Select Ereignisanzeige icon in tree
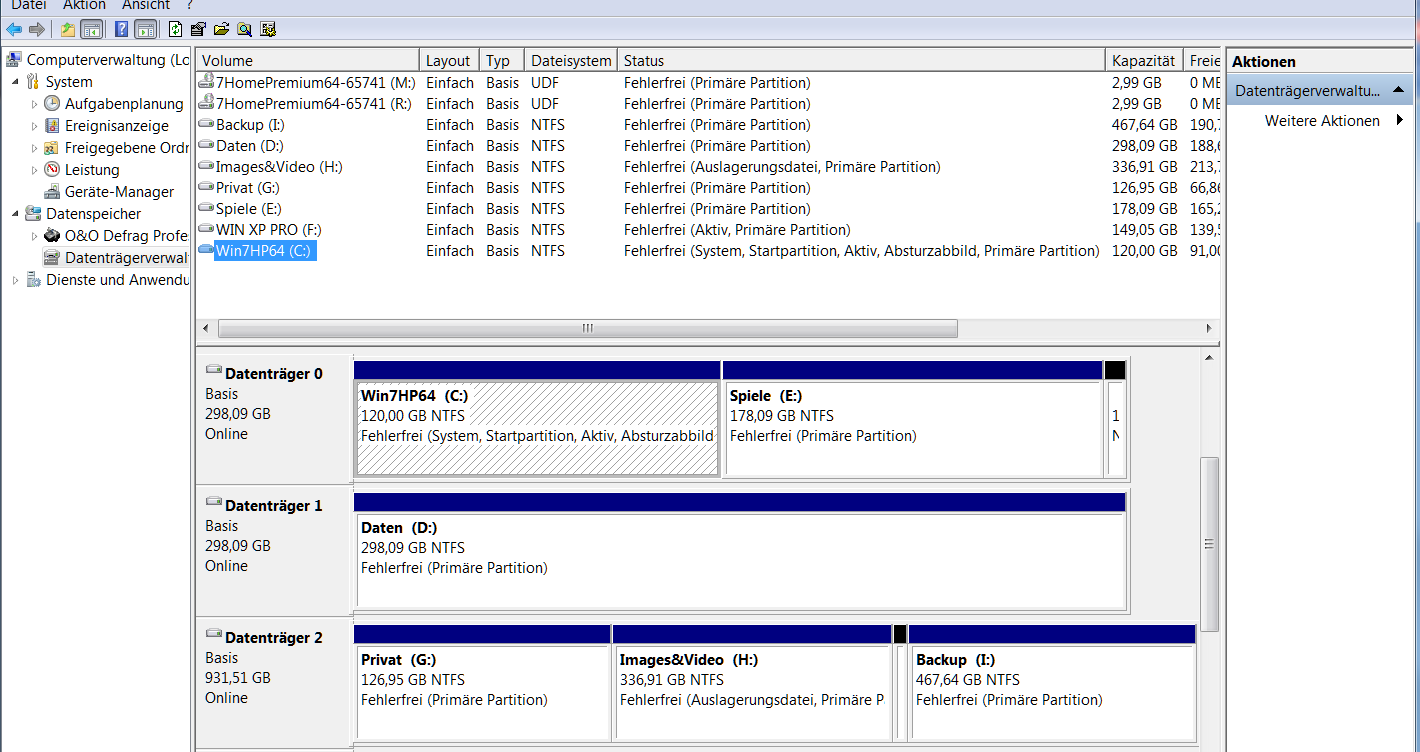 click(x=52, y=126)
